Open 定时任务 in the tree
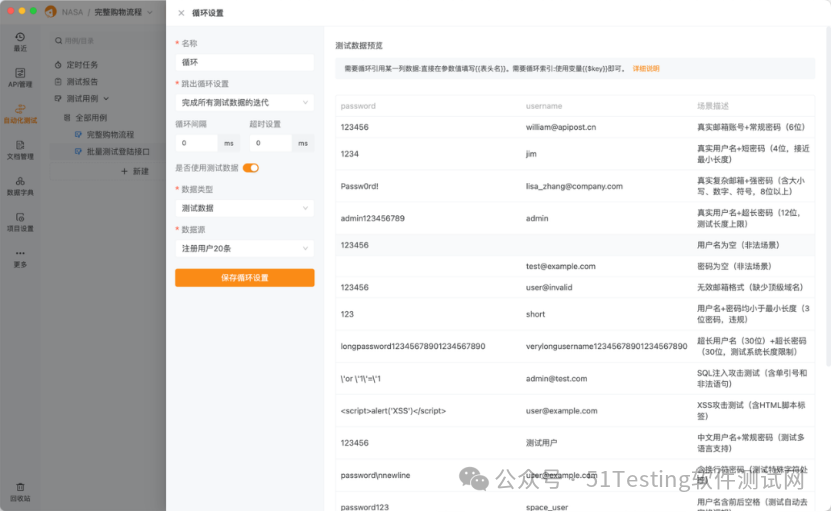Screen dimensions: 831x512 point(82,65)
